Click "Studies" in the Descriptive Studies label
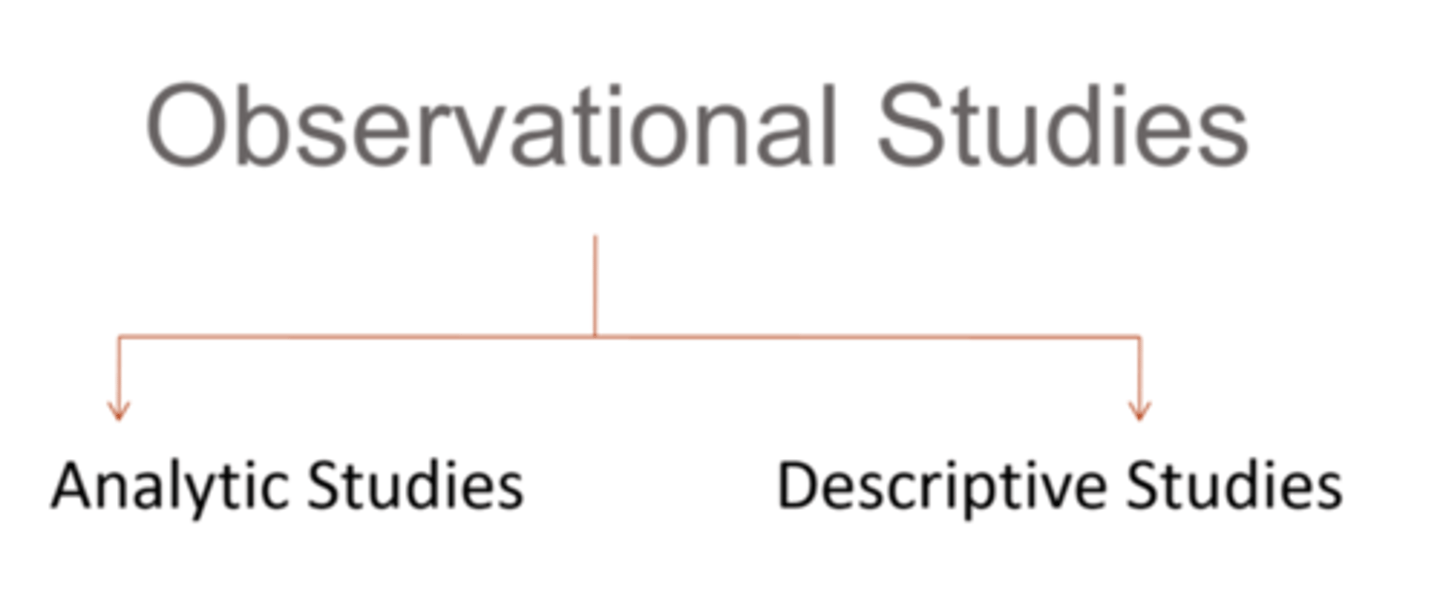The width and height of the screenshot is (1440, 601). click(1234, 487)
